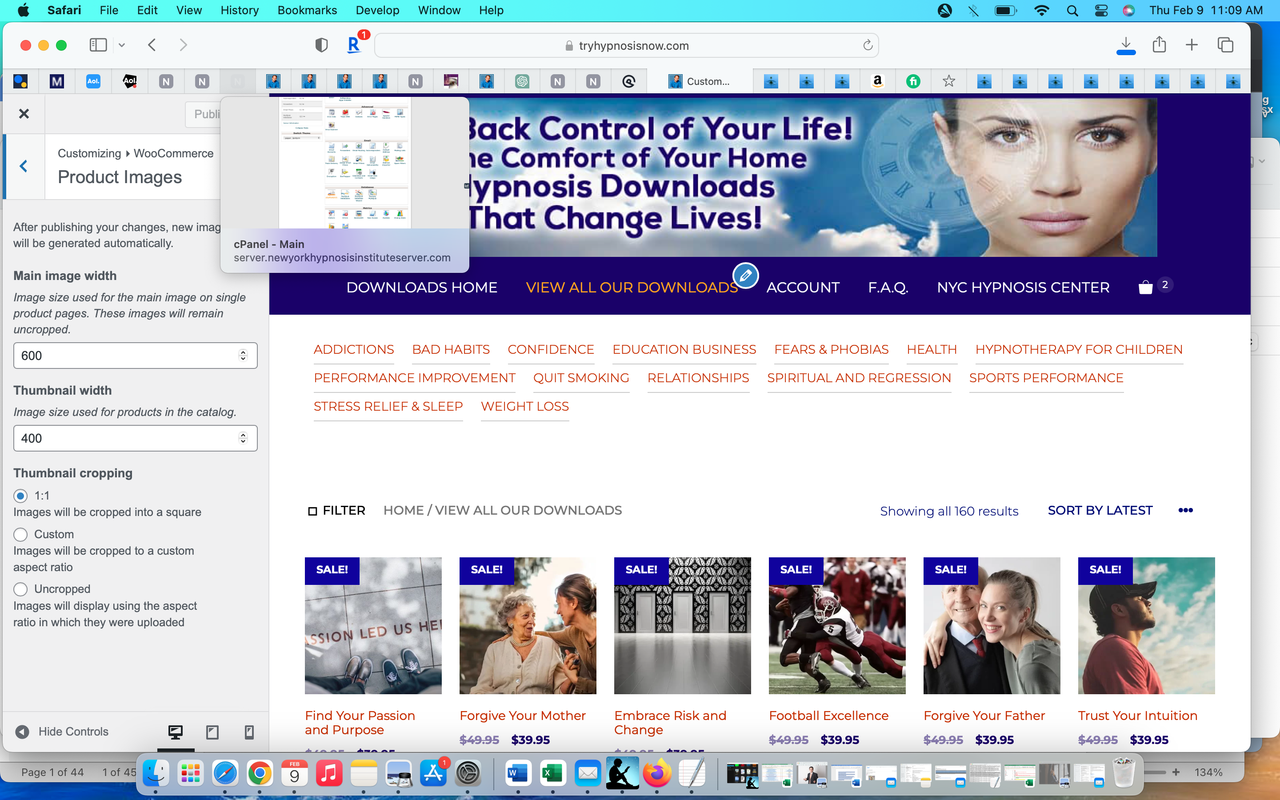Screen dimensions: 1280x800
Task: Click the blue pencil edit shortcut icon
Action: coord(745,275)
